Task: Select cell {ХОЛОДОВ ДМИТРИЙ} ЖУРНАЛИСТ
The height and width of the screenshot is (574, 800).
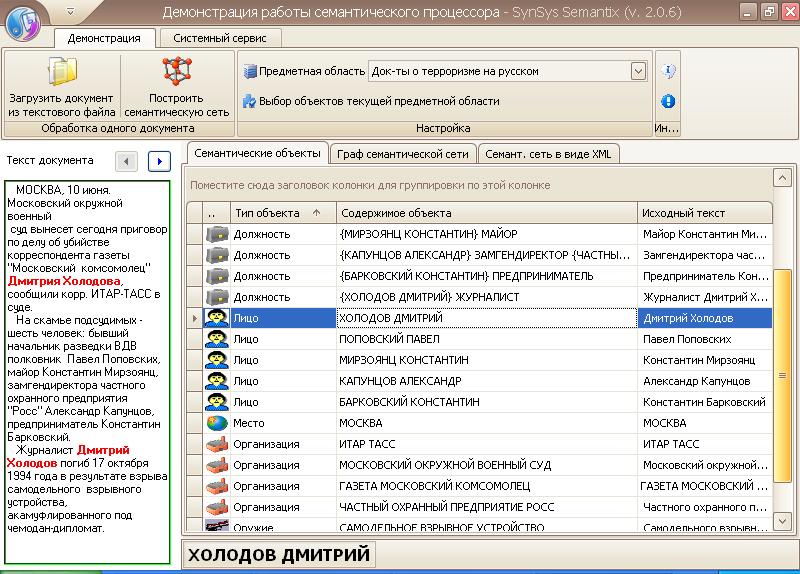Action: pyautogui.click(x=487, y=297)
